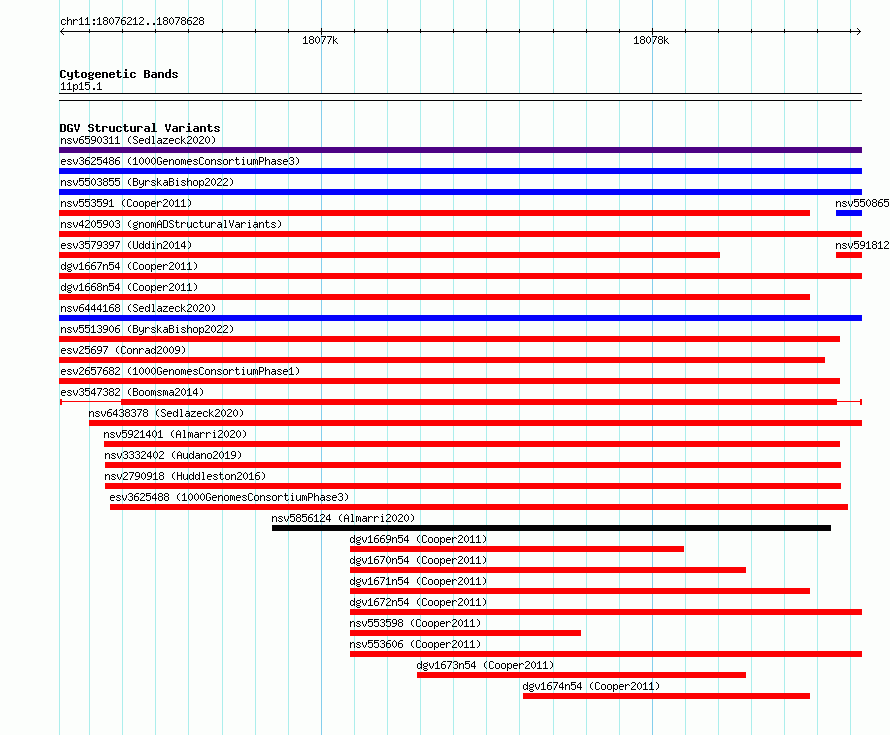Select the dgv1670n54 (Cooper2011) label
Viewport: 890px width, 735px height.
tap(418, 560)
